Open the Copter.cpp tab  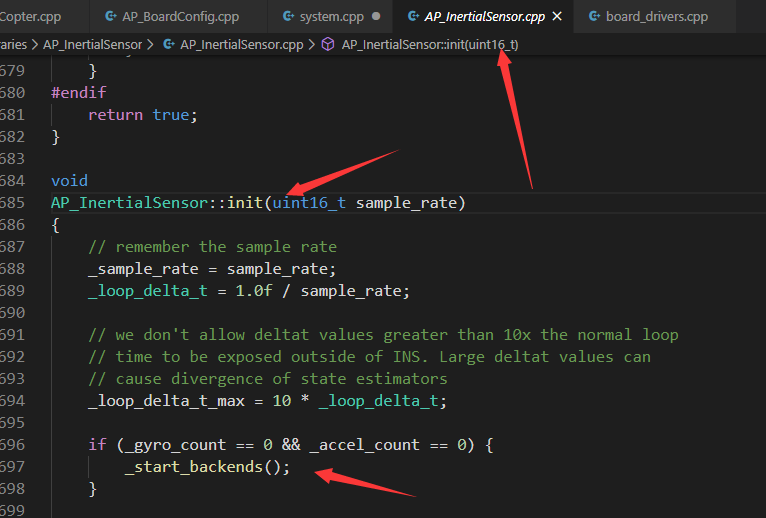(31, 17)
